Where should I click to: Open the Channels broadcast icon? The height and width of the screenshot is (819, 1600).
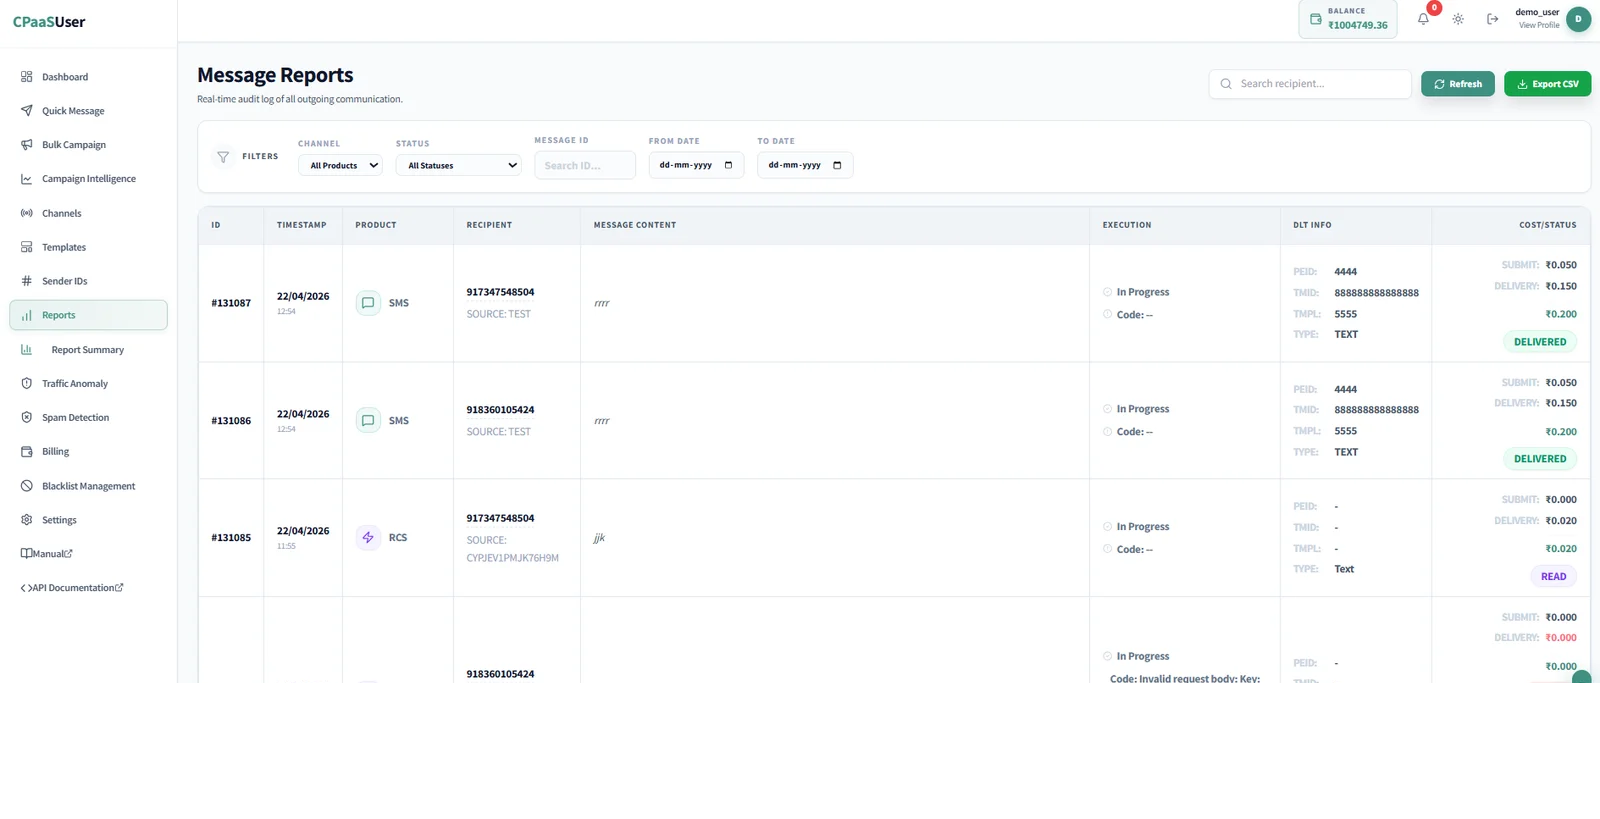27,213
